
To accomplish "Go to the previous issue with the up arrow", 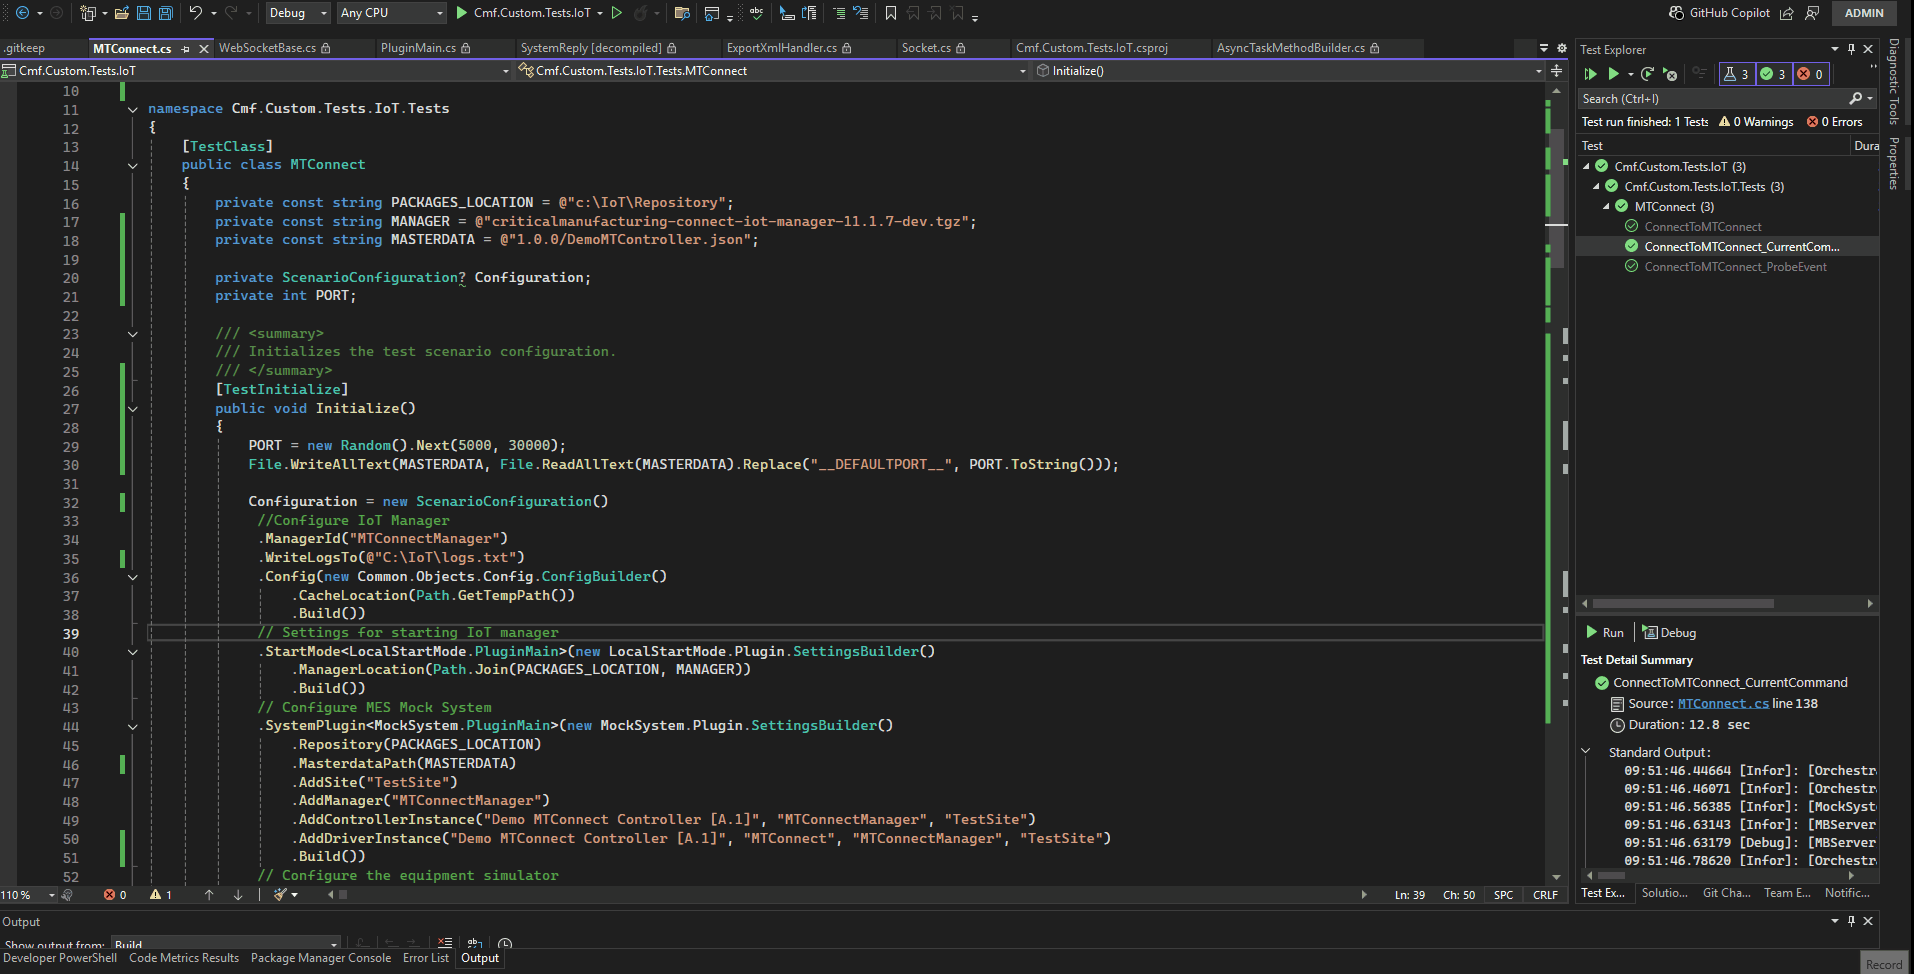I will [x=209, y=895].
